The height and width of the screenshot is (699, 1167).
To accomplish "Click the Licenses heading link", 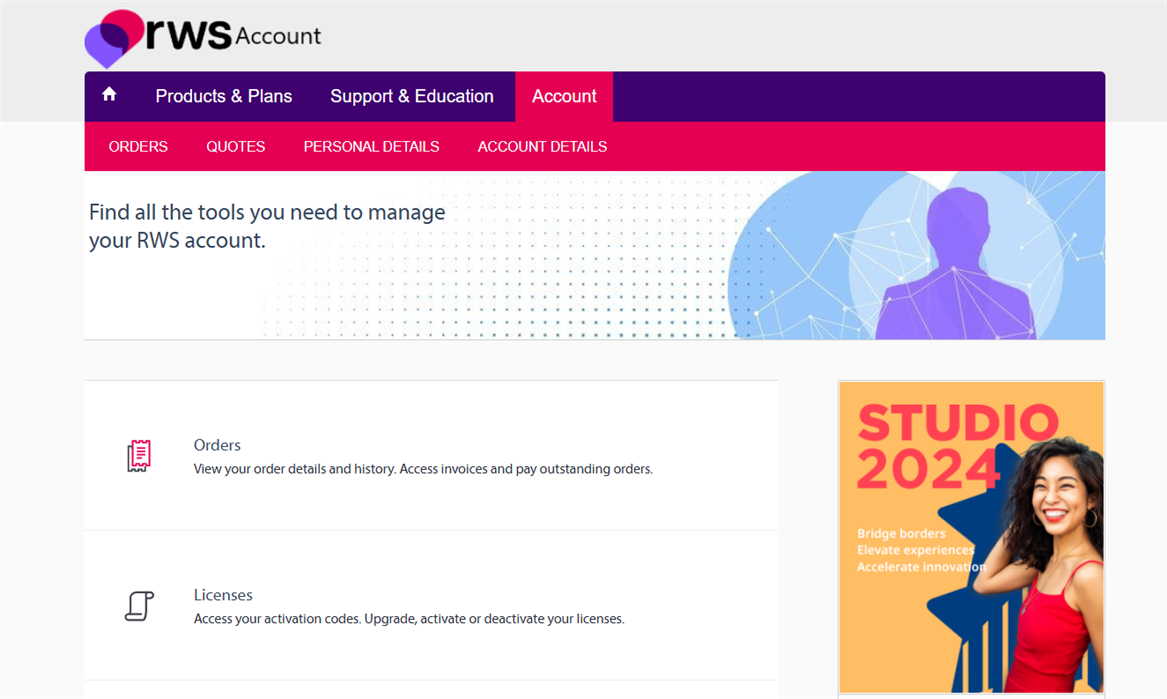I will (223, 595).
